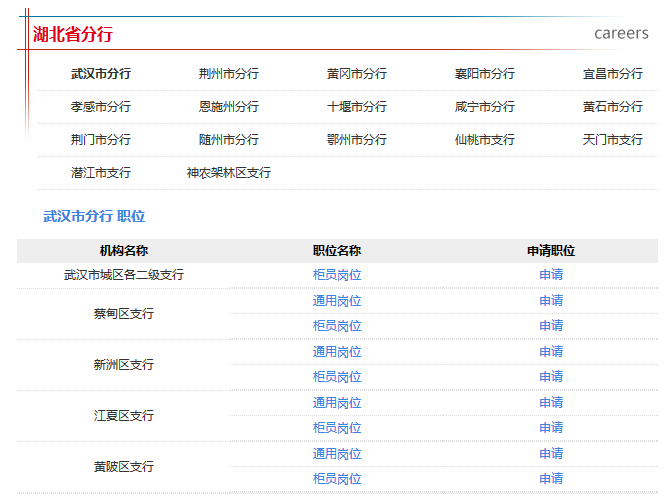The image size is (667, 496).
Task: Apply for 黄陂区支行 通用岗位
Action: click(551, 454)
